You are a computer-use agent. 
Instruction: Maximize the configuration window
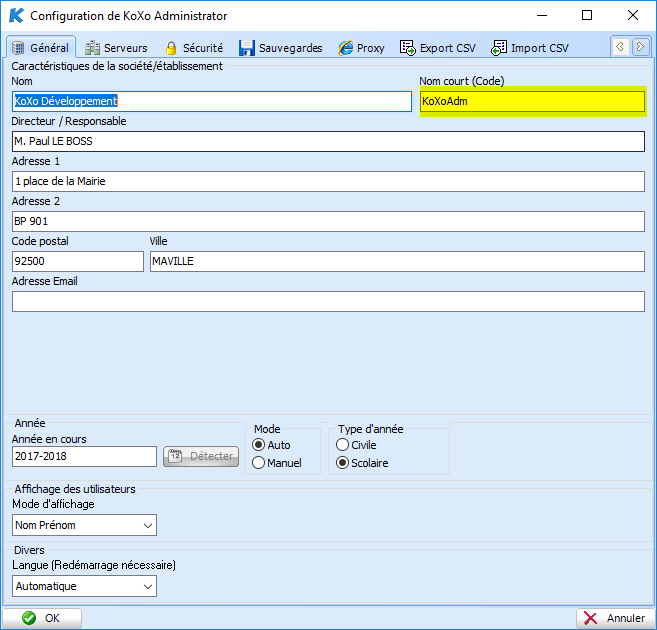pos(587,15)
